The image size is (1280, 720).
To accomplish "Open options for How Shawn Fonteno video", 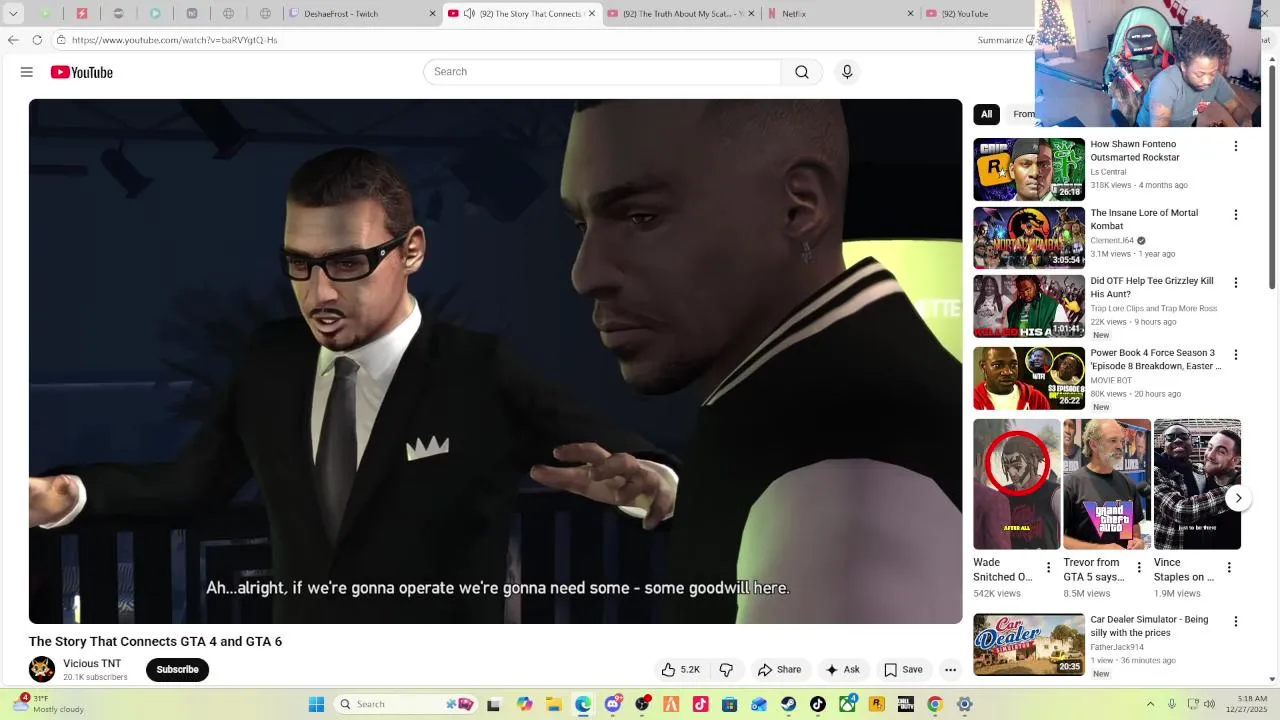I will pyautogui.click(x=1235, y=146).
